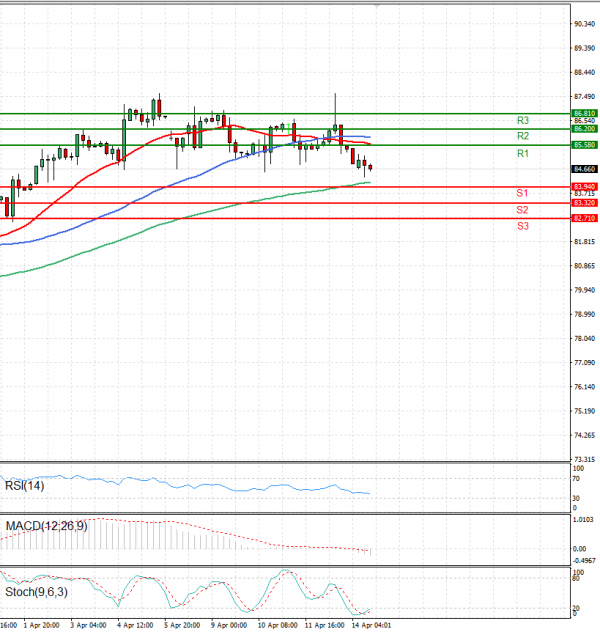Click the RSI 70 level value
Image resolution: width=600 pixels, height=632 pixels.
576,479
